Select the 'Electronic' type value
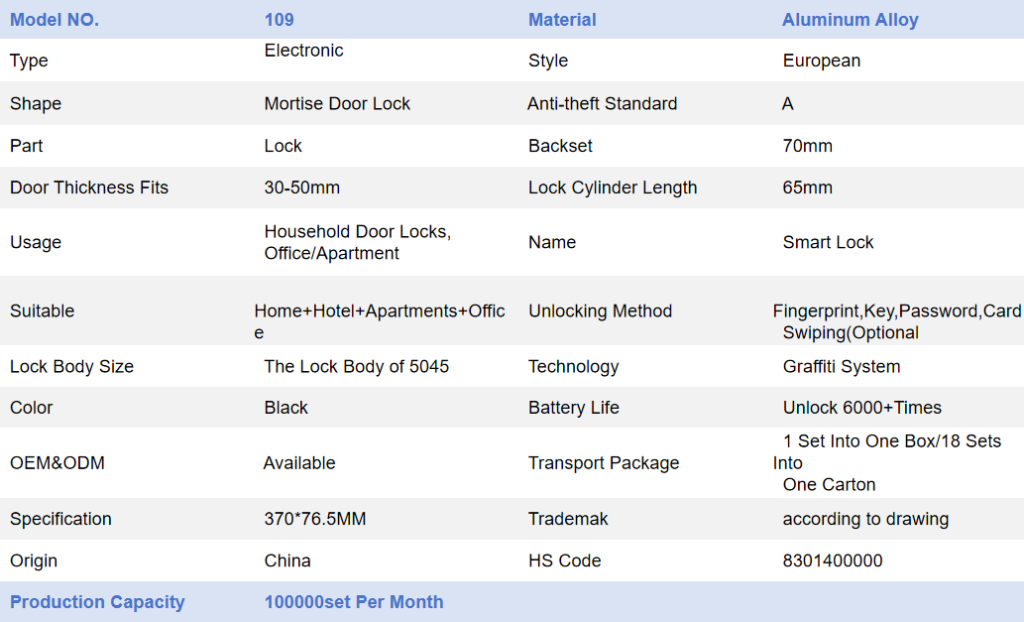 304,50
